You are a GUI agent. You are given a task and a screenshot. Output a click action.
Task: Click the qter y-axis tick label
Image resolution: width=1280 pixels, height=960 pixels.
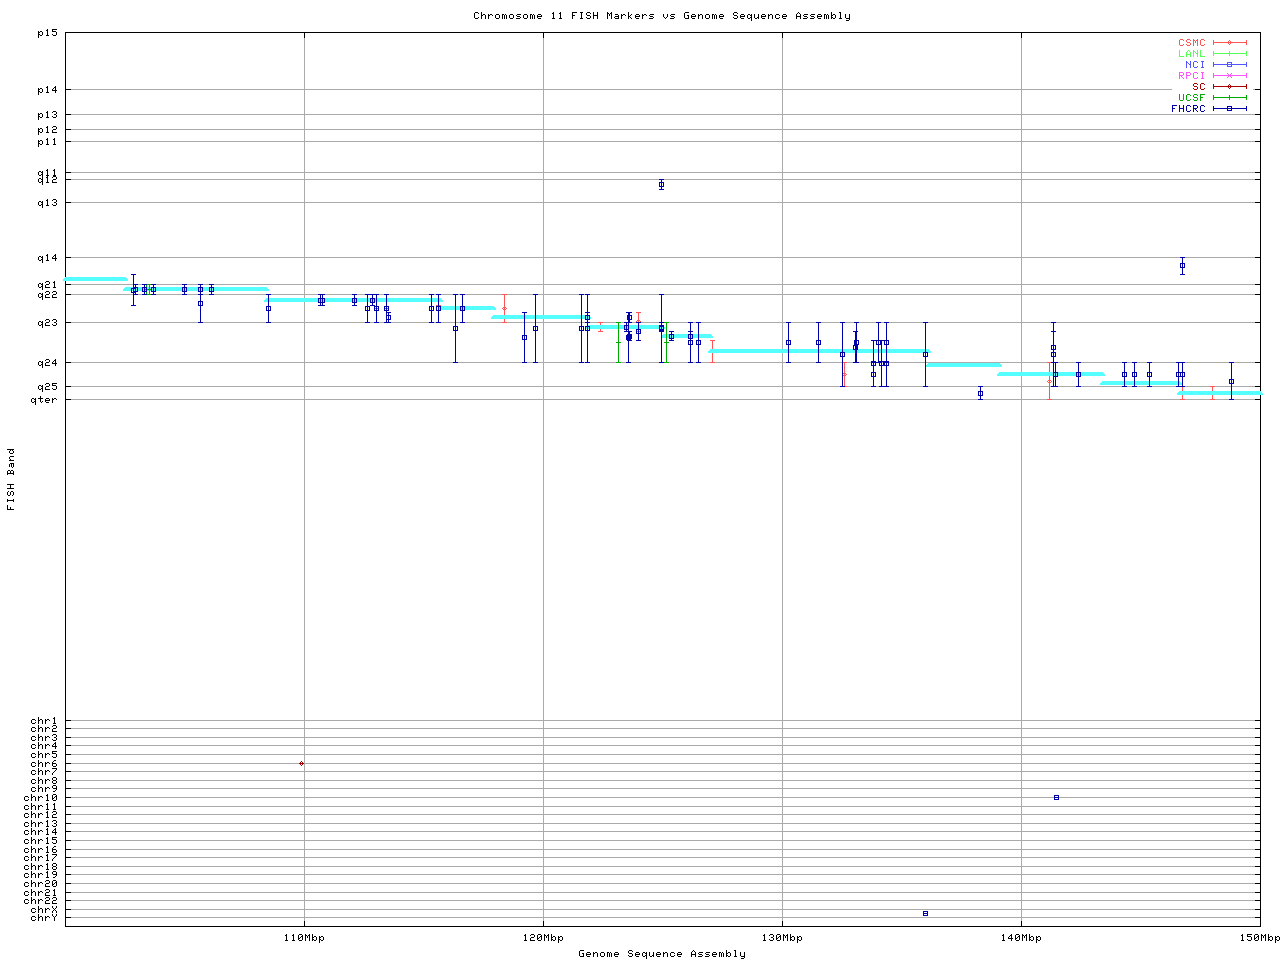tap(44, 400)
